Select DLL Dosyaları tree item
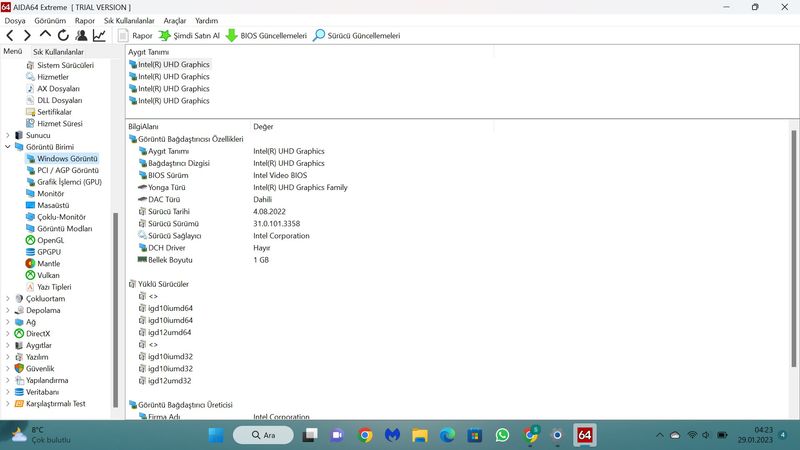The image size is (800, 450). (54, 101)
